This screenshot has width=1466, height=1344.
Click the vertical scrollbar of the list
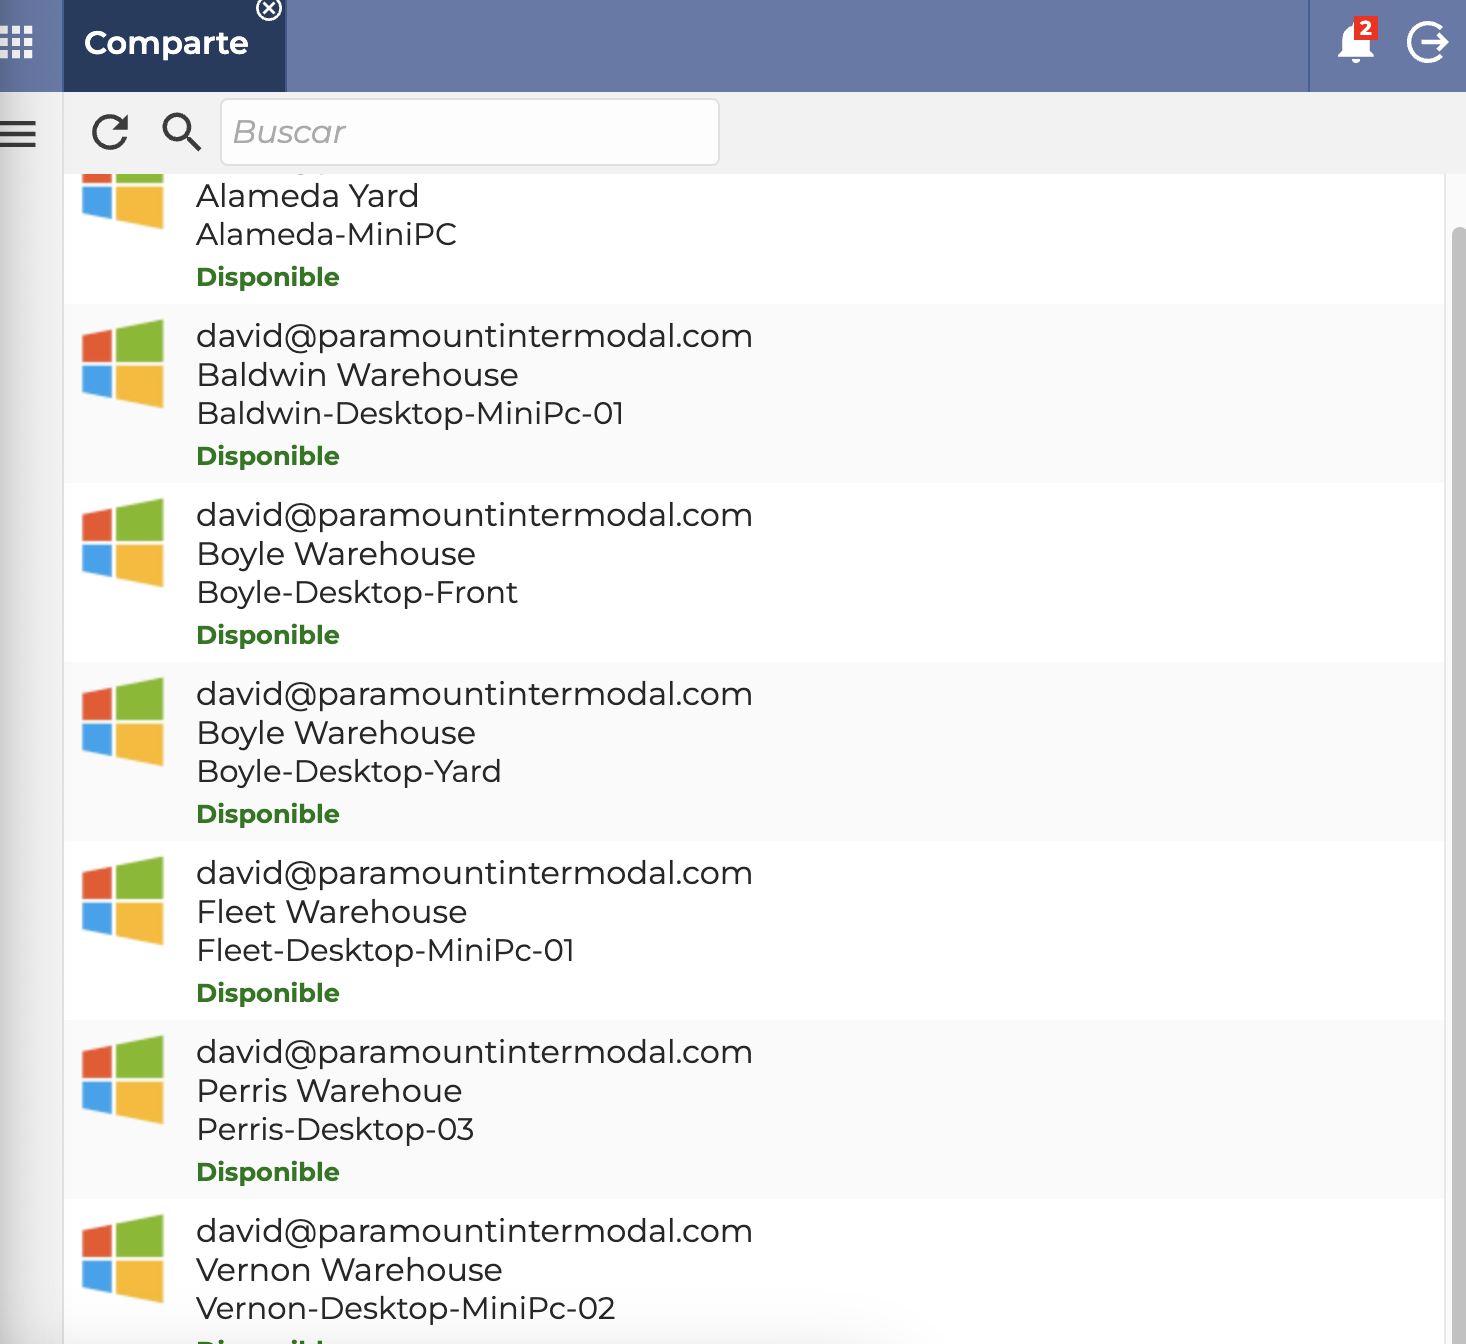[x=1458, y=786]
